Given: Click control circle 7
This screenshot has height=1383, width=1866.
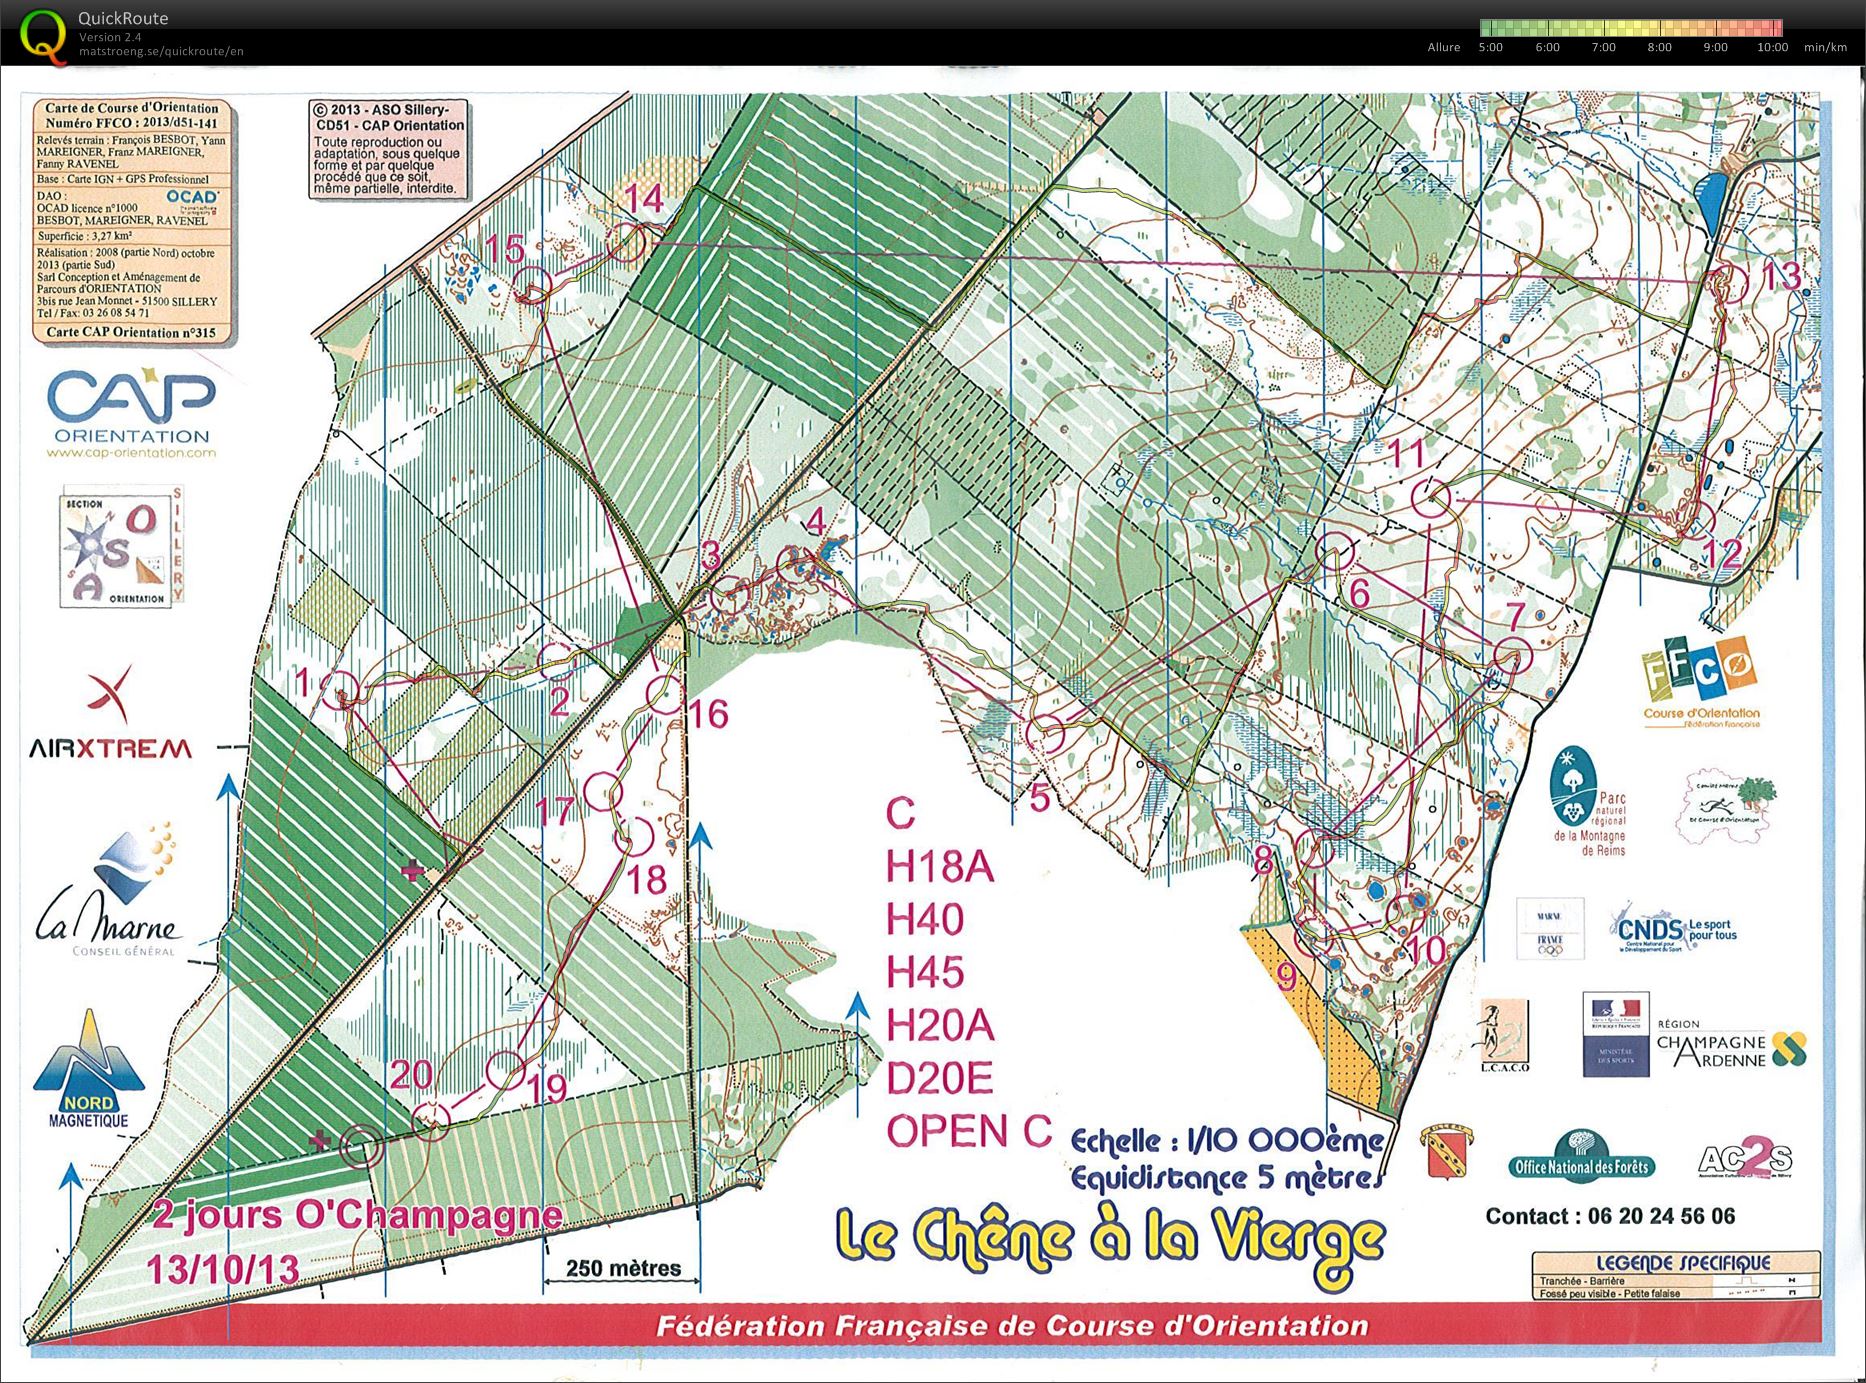Looking at the screenshot, I should [x=1513, y=656].
